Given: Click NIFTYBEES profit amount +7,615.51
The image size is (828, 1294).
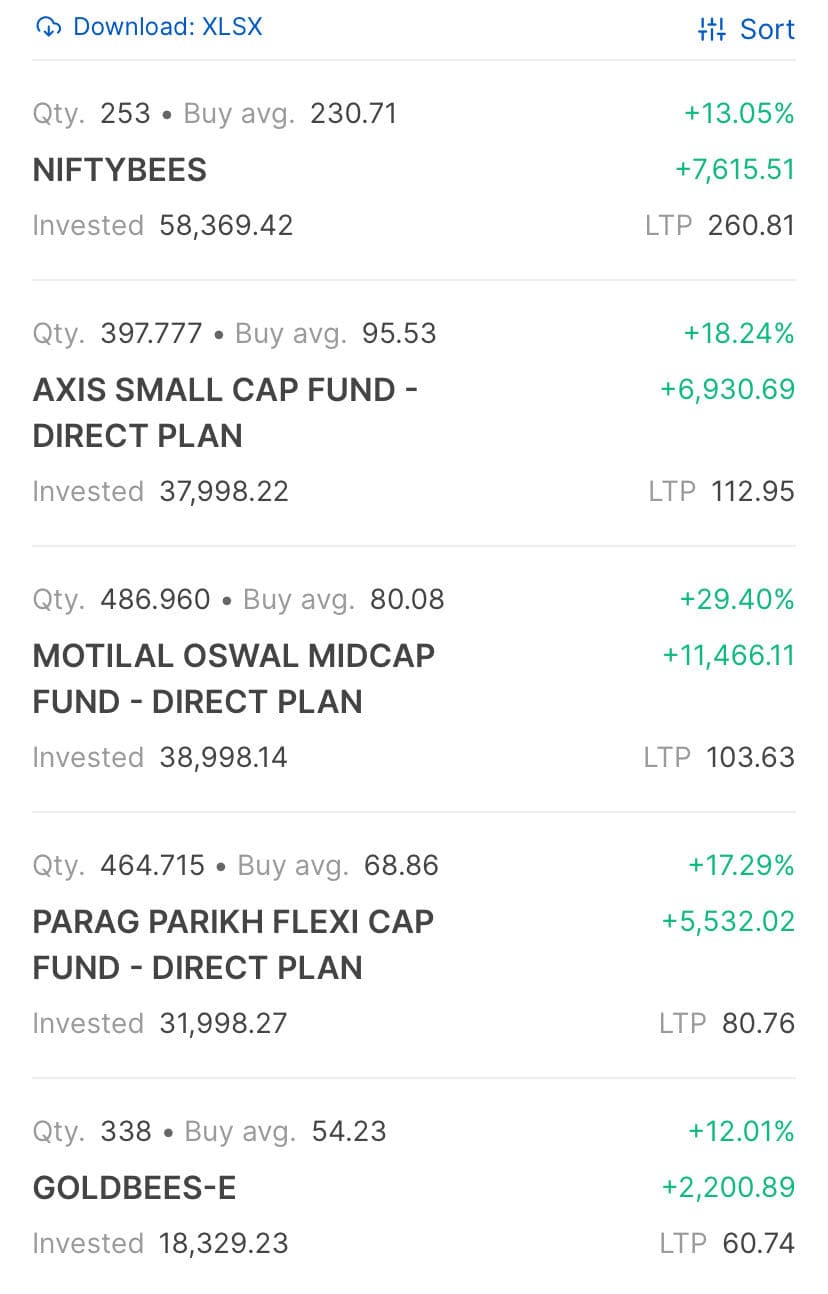Looking at the screenshot, I should pos(735,170).
